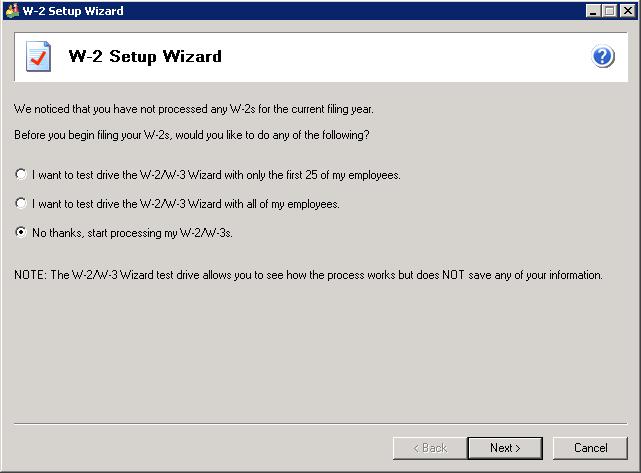Click the NOTE about test drive not saving
This screenshot has width=641, height=473.
pos(308,275)
